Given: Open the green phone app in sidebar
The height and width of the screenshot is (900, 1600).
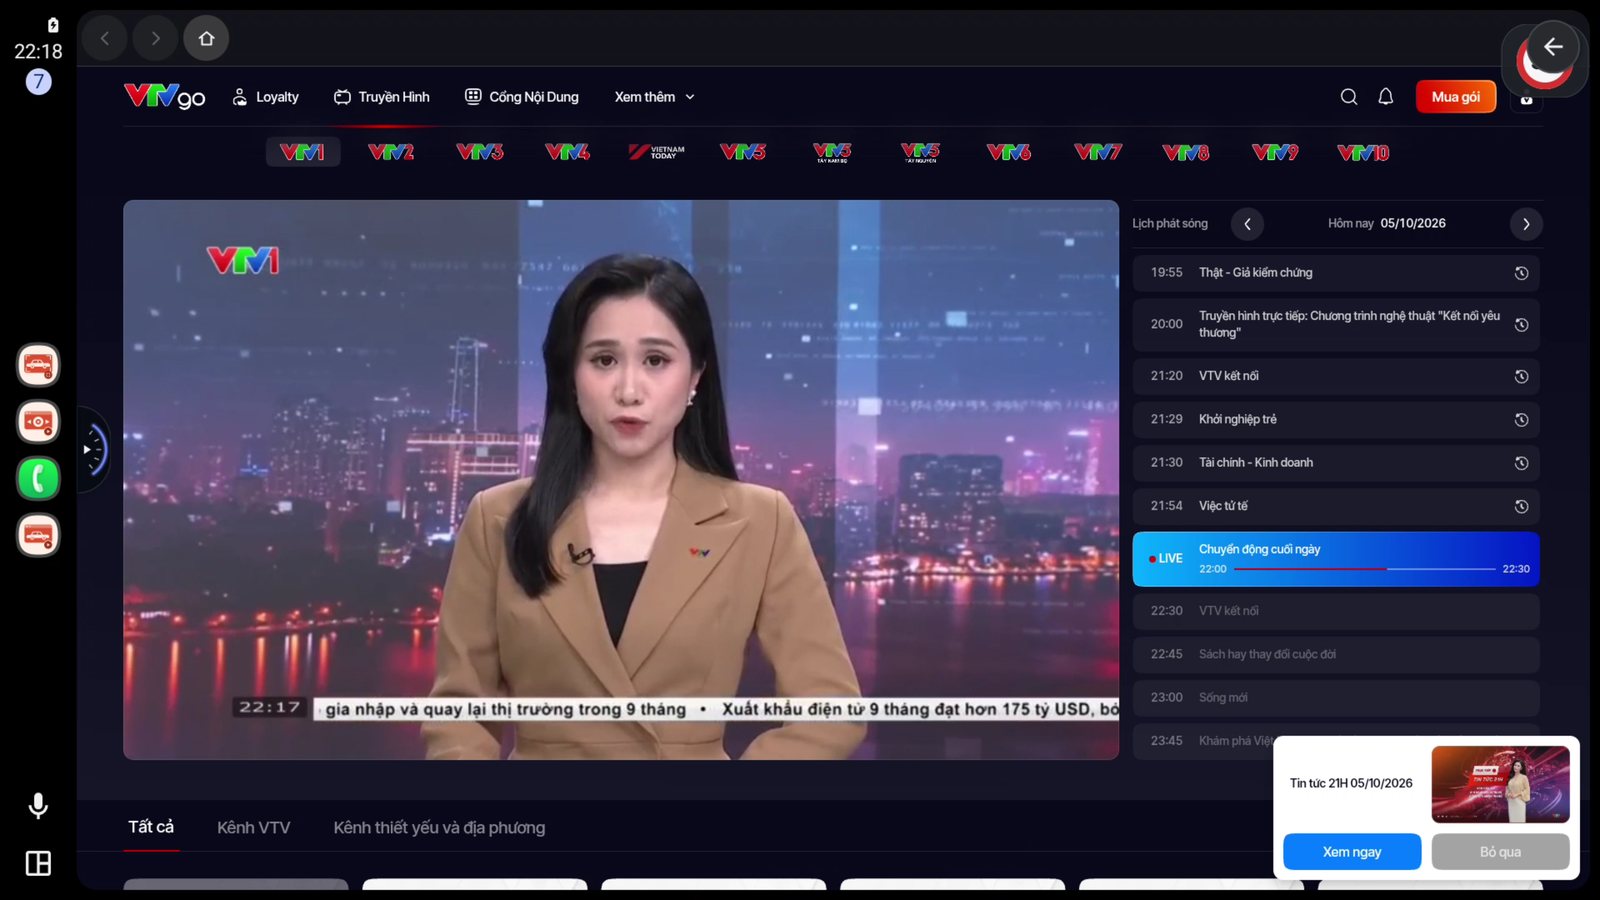Looking at the screenshot, I should click(38, 478).
